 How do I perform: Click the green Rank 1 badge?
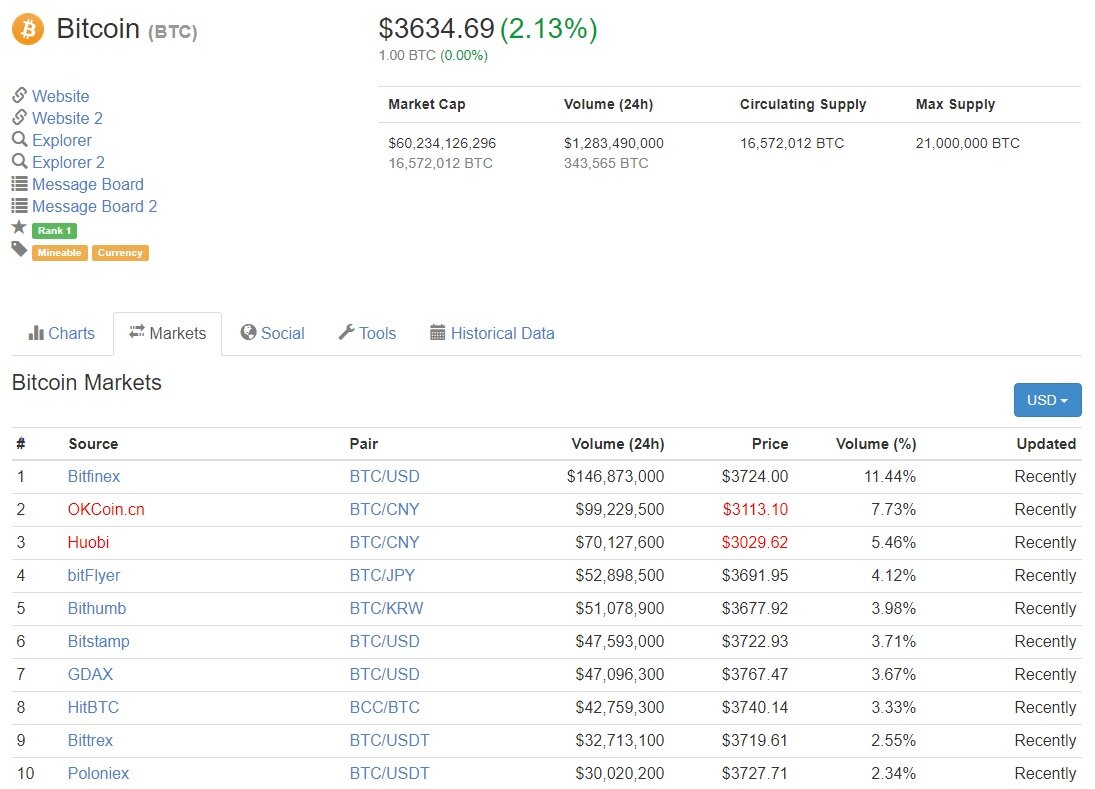pyautogui.click(x=54, y=230)
